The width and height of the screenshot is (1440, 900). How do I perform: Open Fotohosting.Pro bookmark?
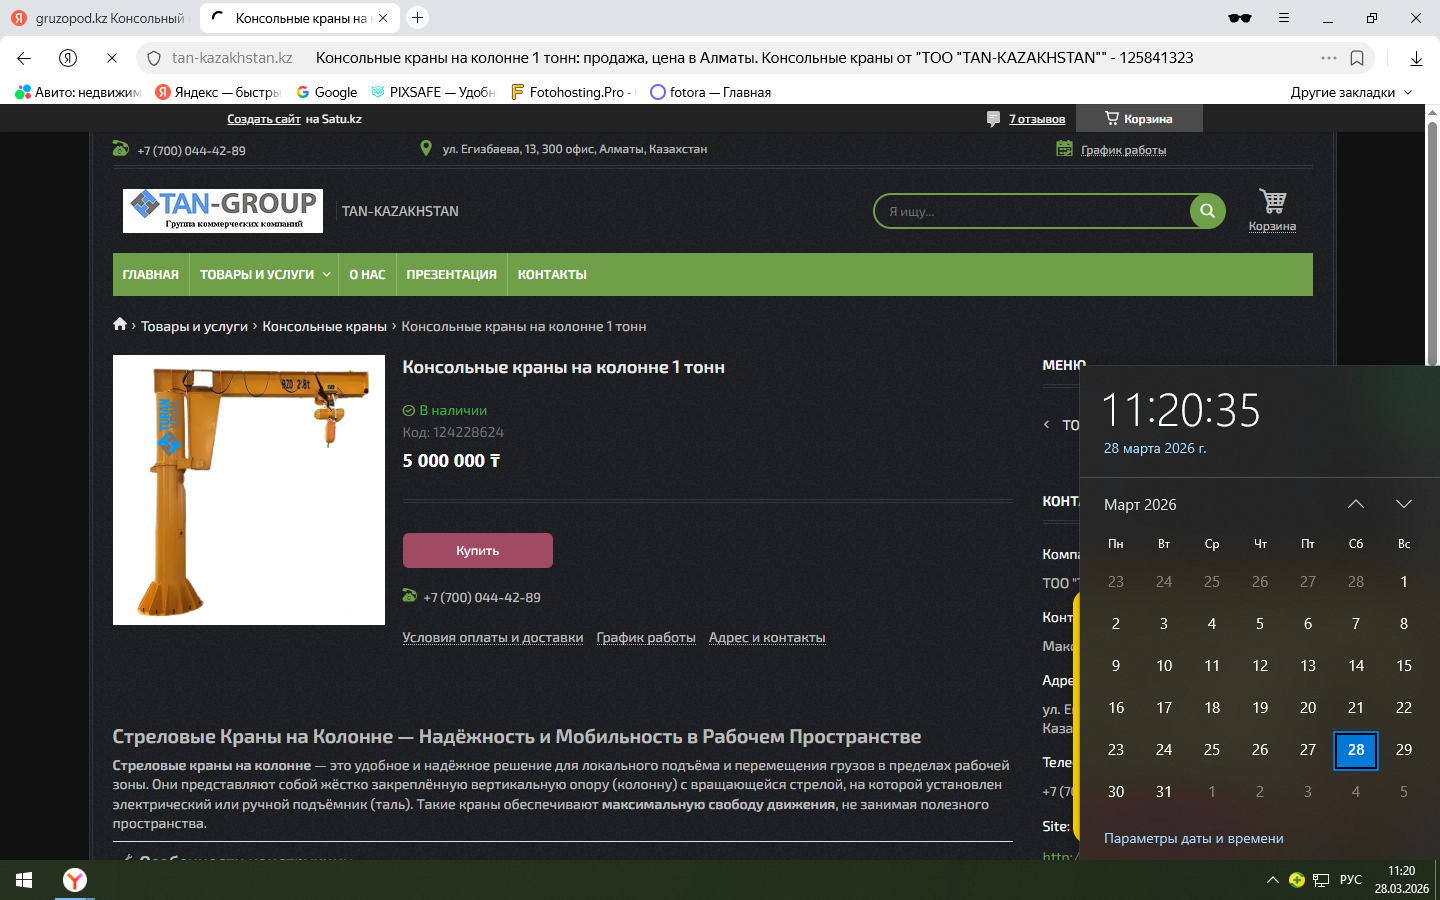572,92
